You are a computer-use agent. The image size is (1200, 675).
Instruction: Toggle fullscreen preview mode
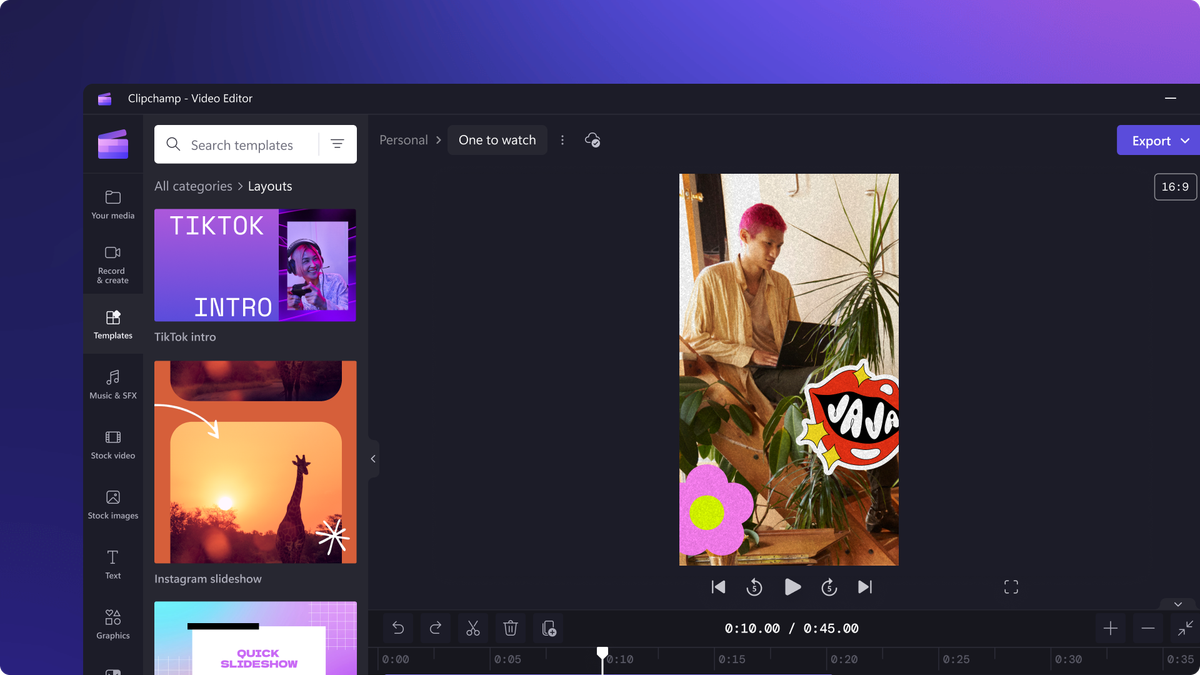(x=1011, y=587)
